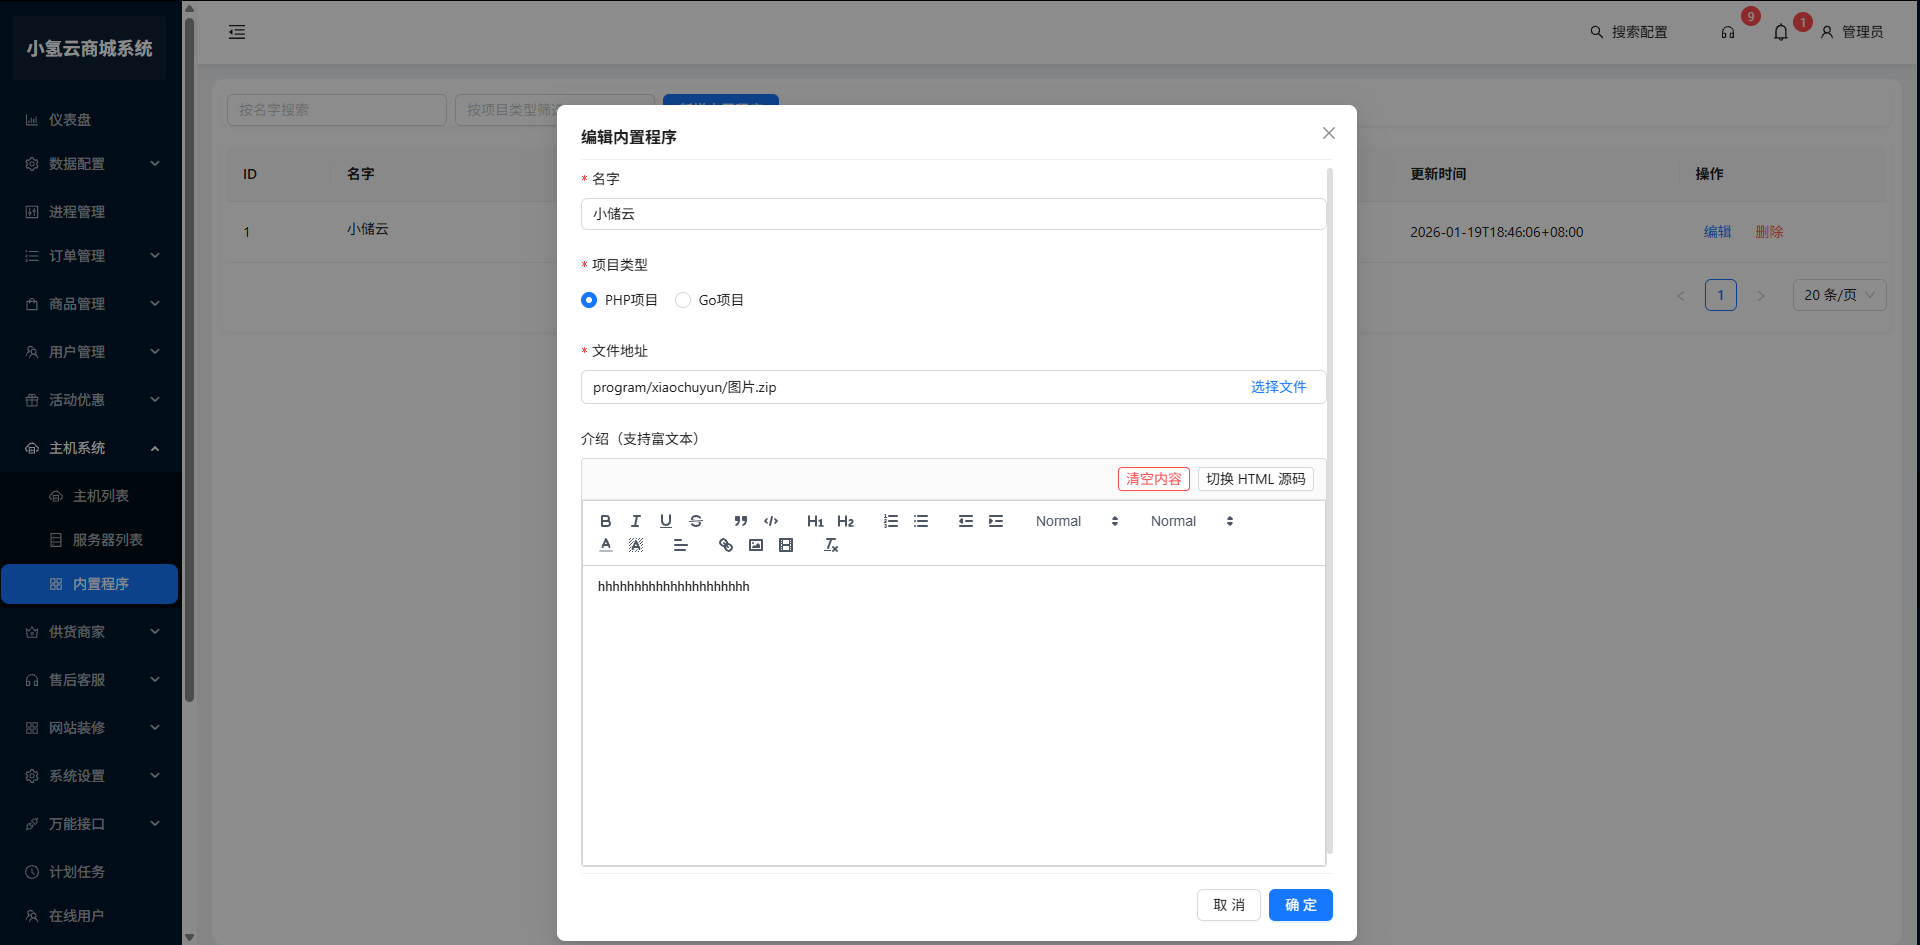Image resolution: width=1920 pixels, height=945 pixels.
Task: Go to 仪表盘 in the sidebar
Action: pyautogui.click(x=70, y=120)
